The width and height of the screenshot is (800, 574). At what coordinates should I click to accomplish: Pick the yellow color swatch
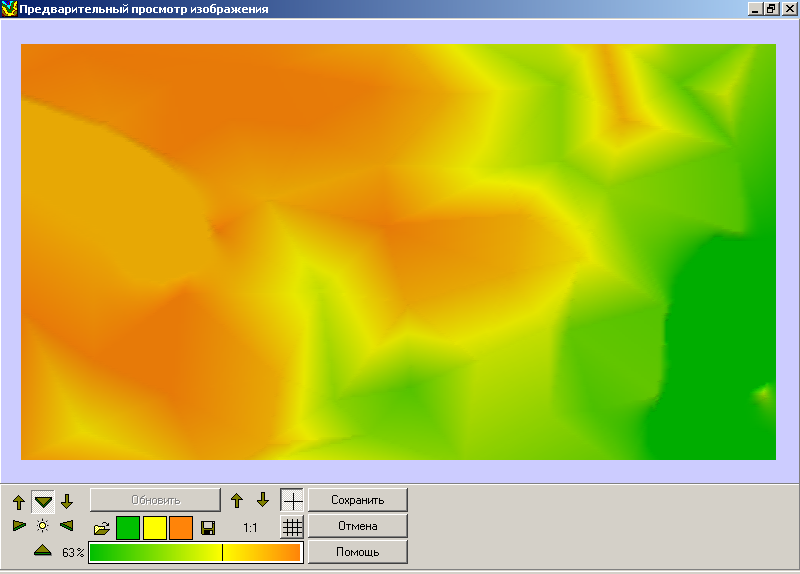(x=155, y=528)
